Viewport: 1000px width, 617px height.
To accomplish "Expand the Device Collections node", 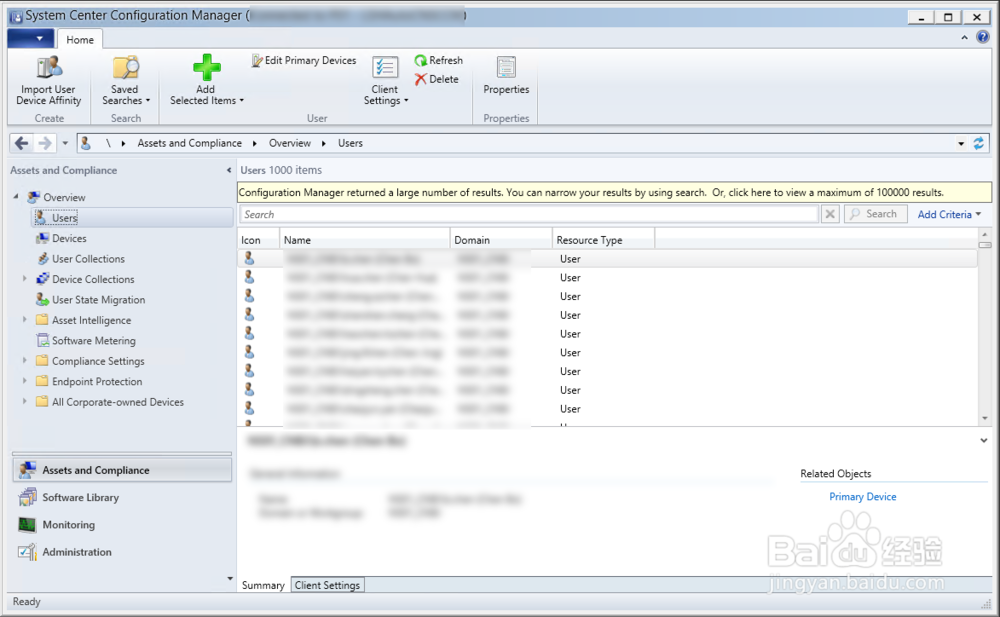I will click(25, 278).
